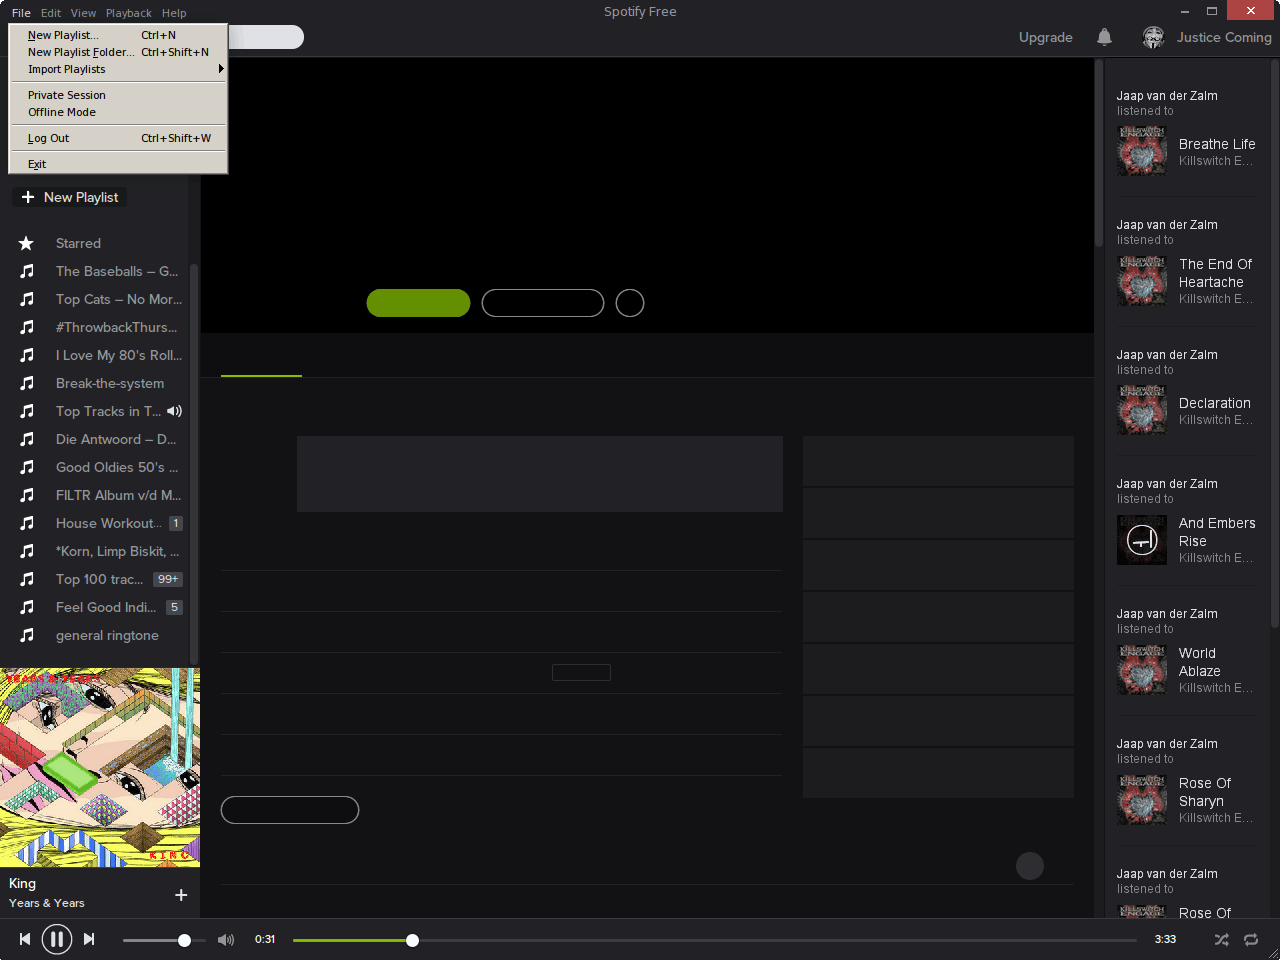Open the King album artwork thumbnail

(100, 767)
